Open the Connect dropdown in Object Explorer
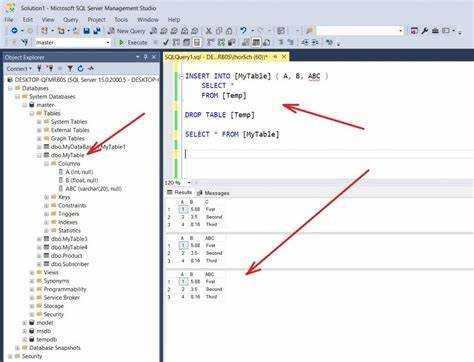Image resolution: width=474 pixels, height=362 pixels. click(19, 68)
